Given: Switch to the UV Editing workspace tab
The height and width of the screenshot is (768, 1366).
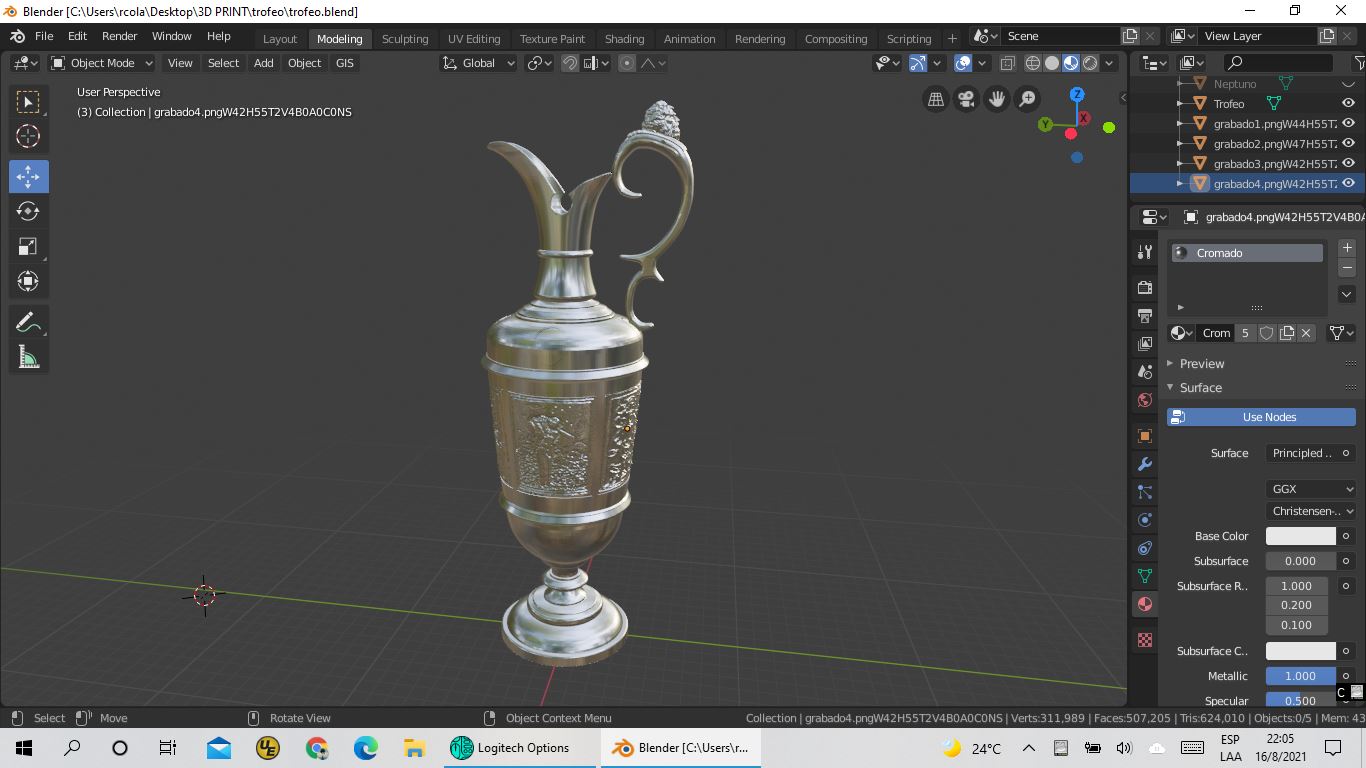Looking at the screenshot, I should [x=474, y=39].
